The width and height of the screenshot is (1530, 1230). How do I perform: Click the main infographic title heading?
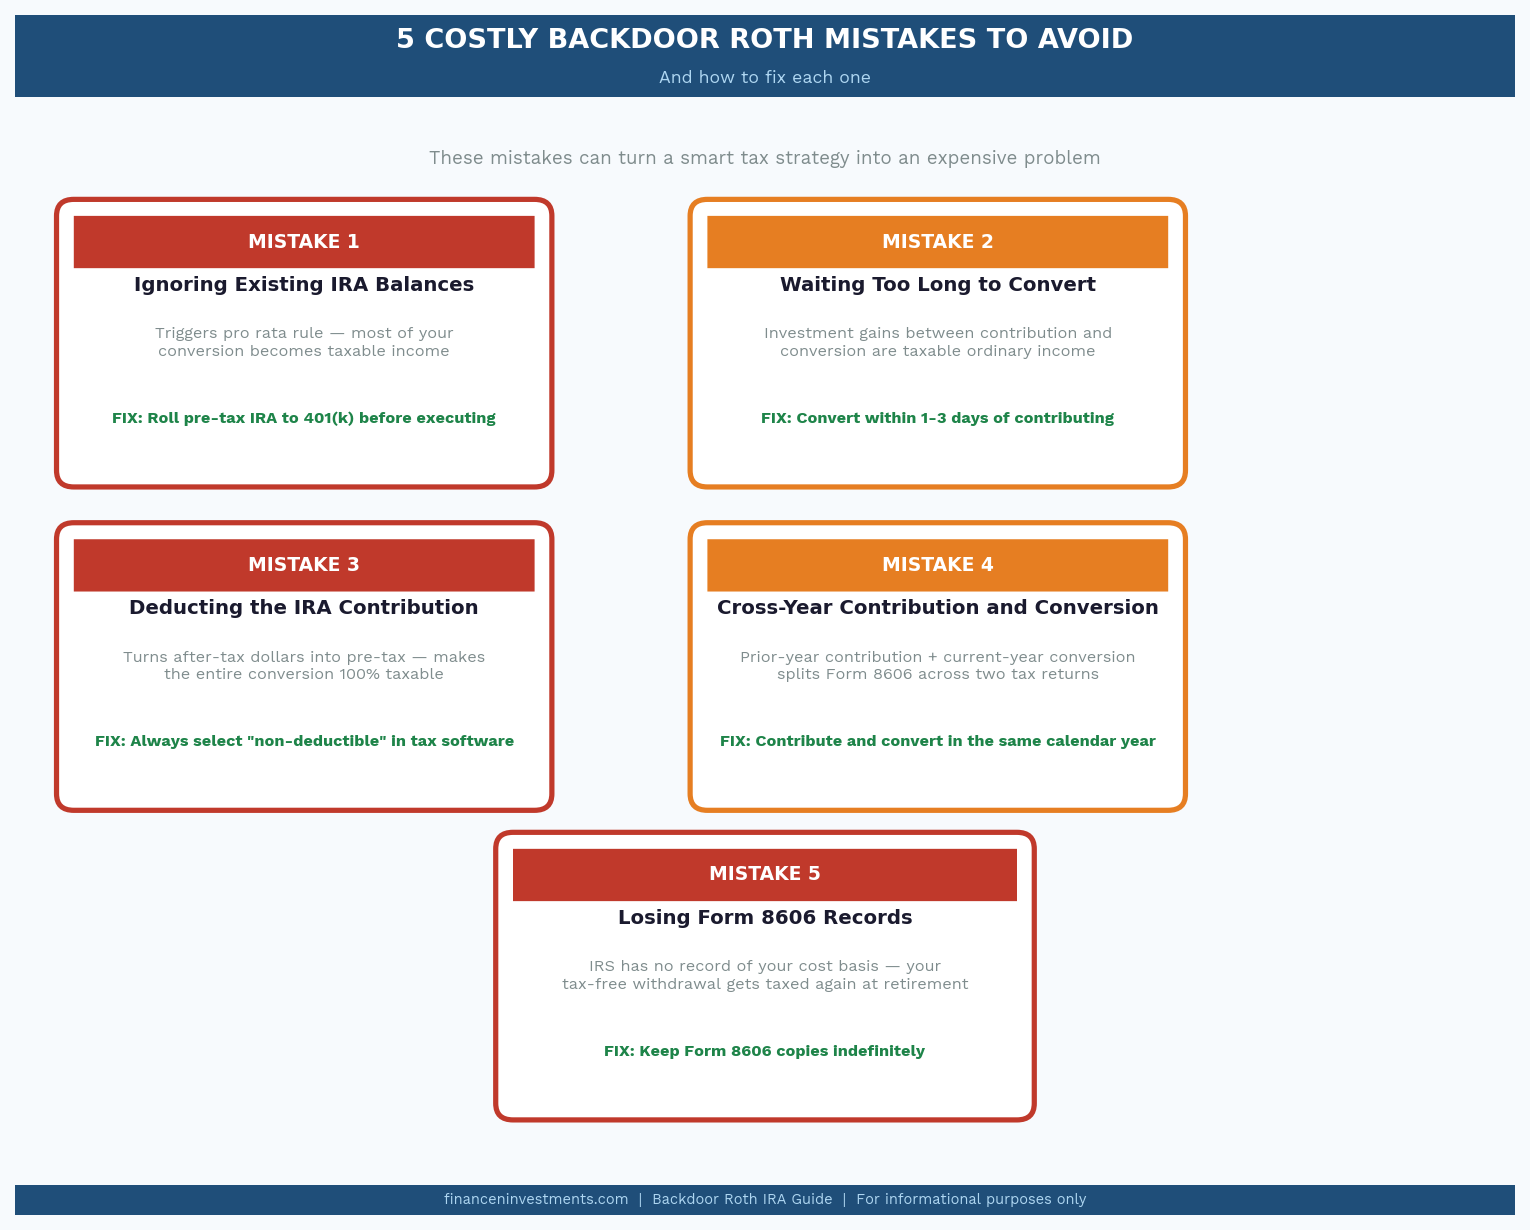click(764, 39)
